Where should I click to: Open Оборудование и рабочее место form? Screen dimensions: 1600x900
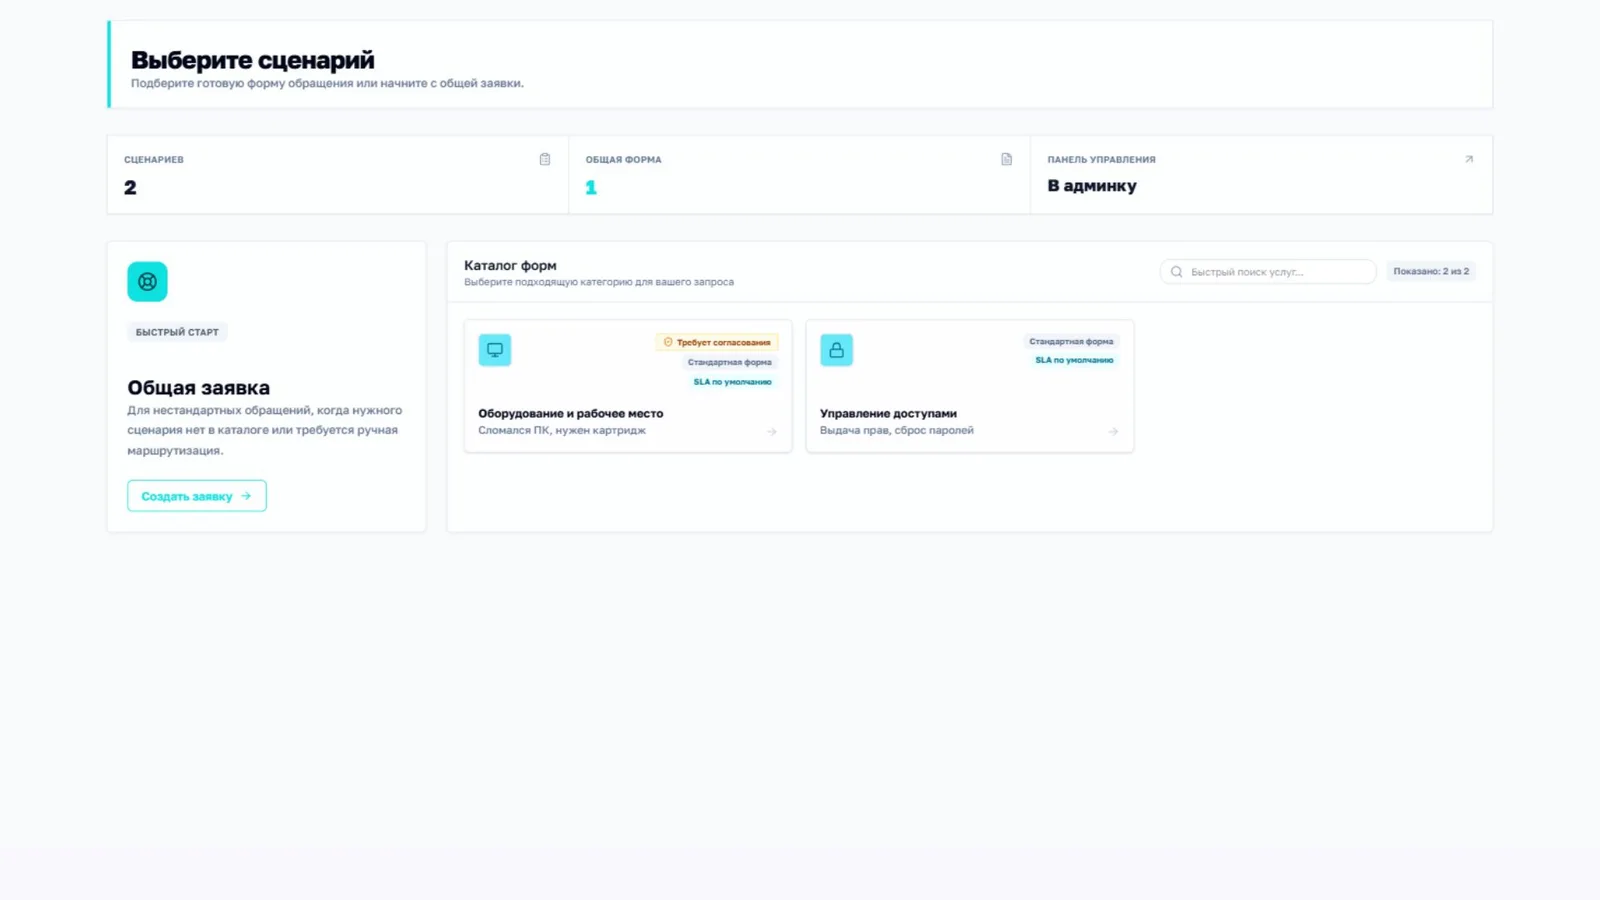pos(628,386)
